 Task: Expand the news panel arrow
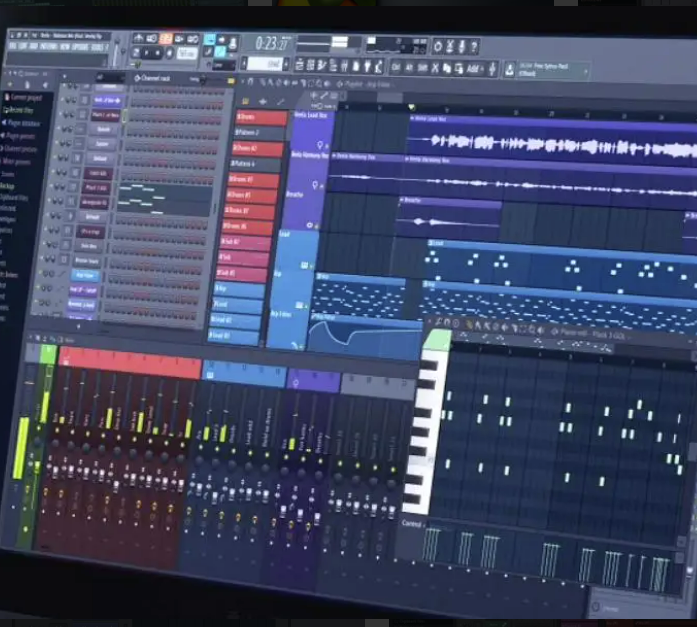point(585,72)
